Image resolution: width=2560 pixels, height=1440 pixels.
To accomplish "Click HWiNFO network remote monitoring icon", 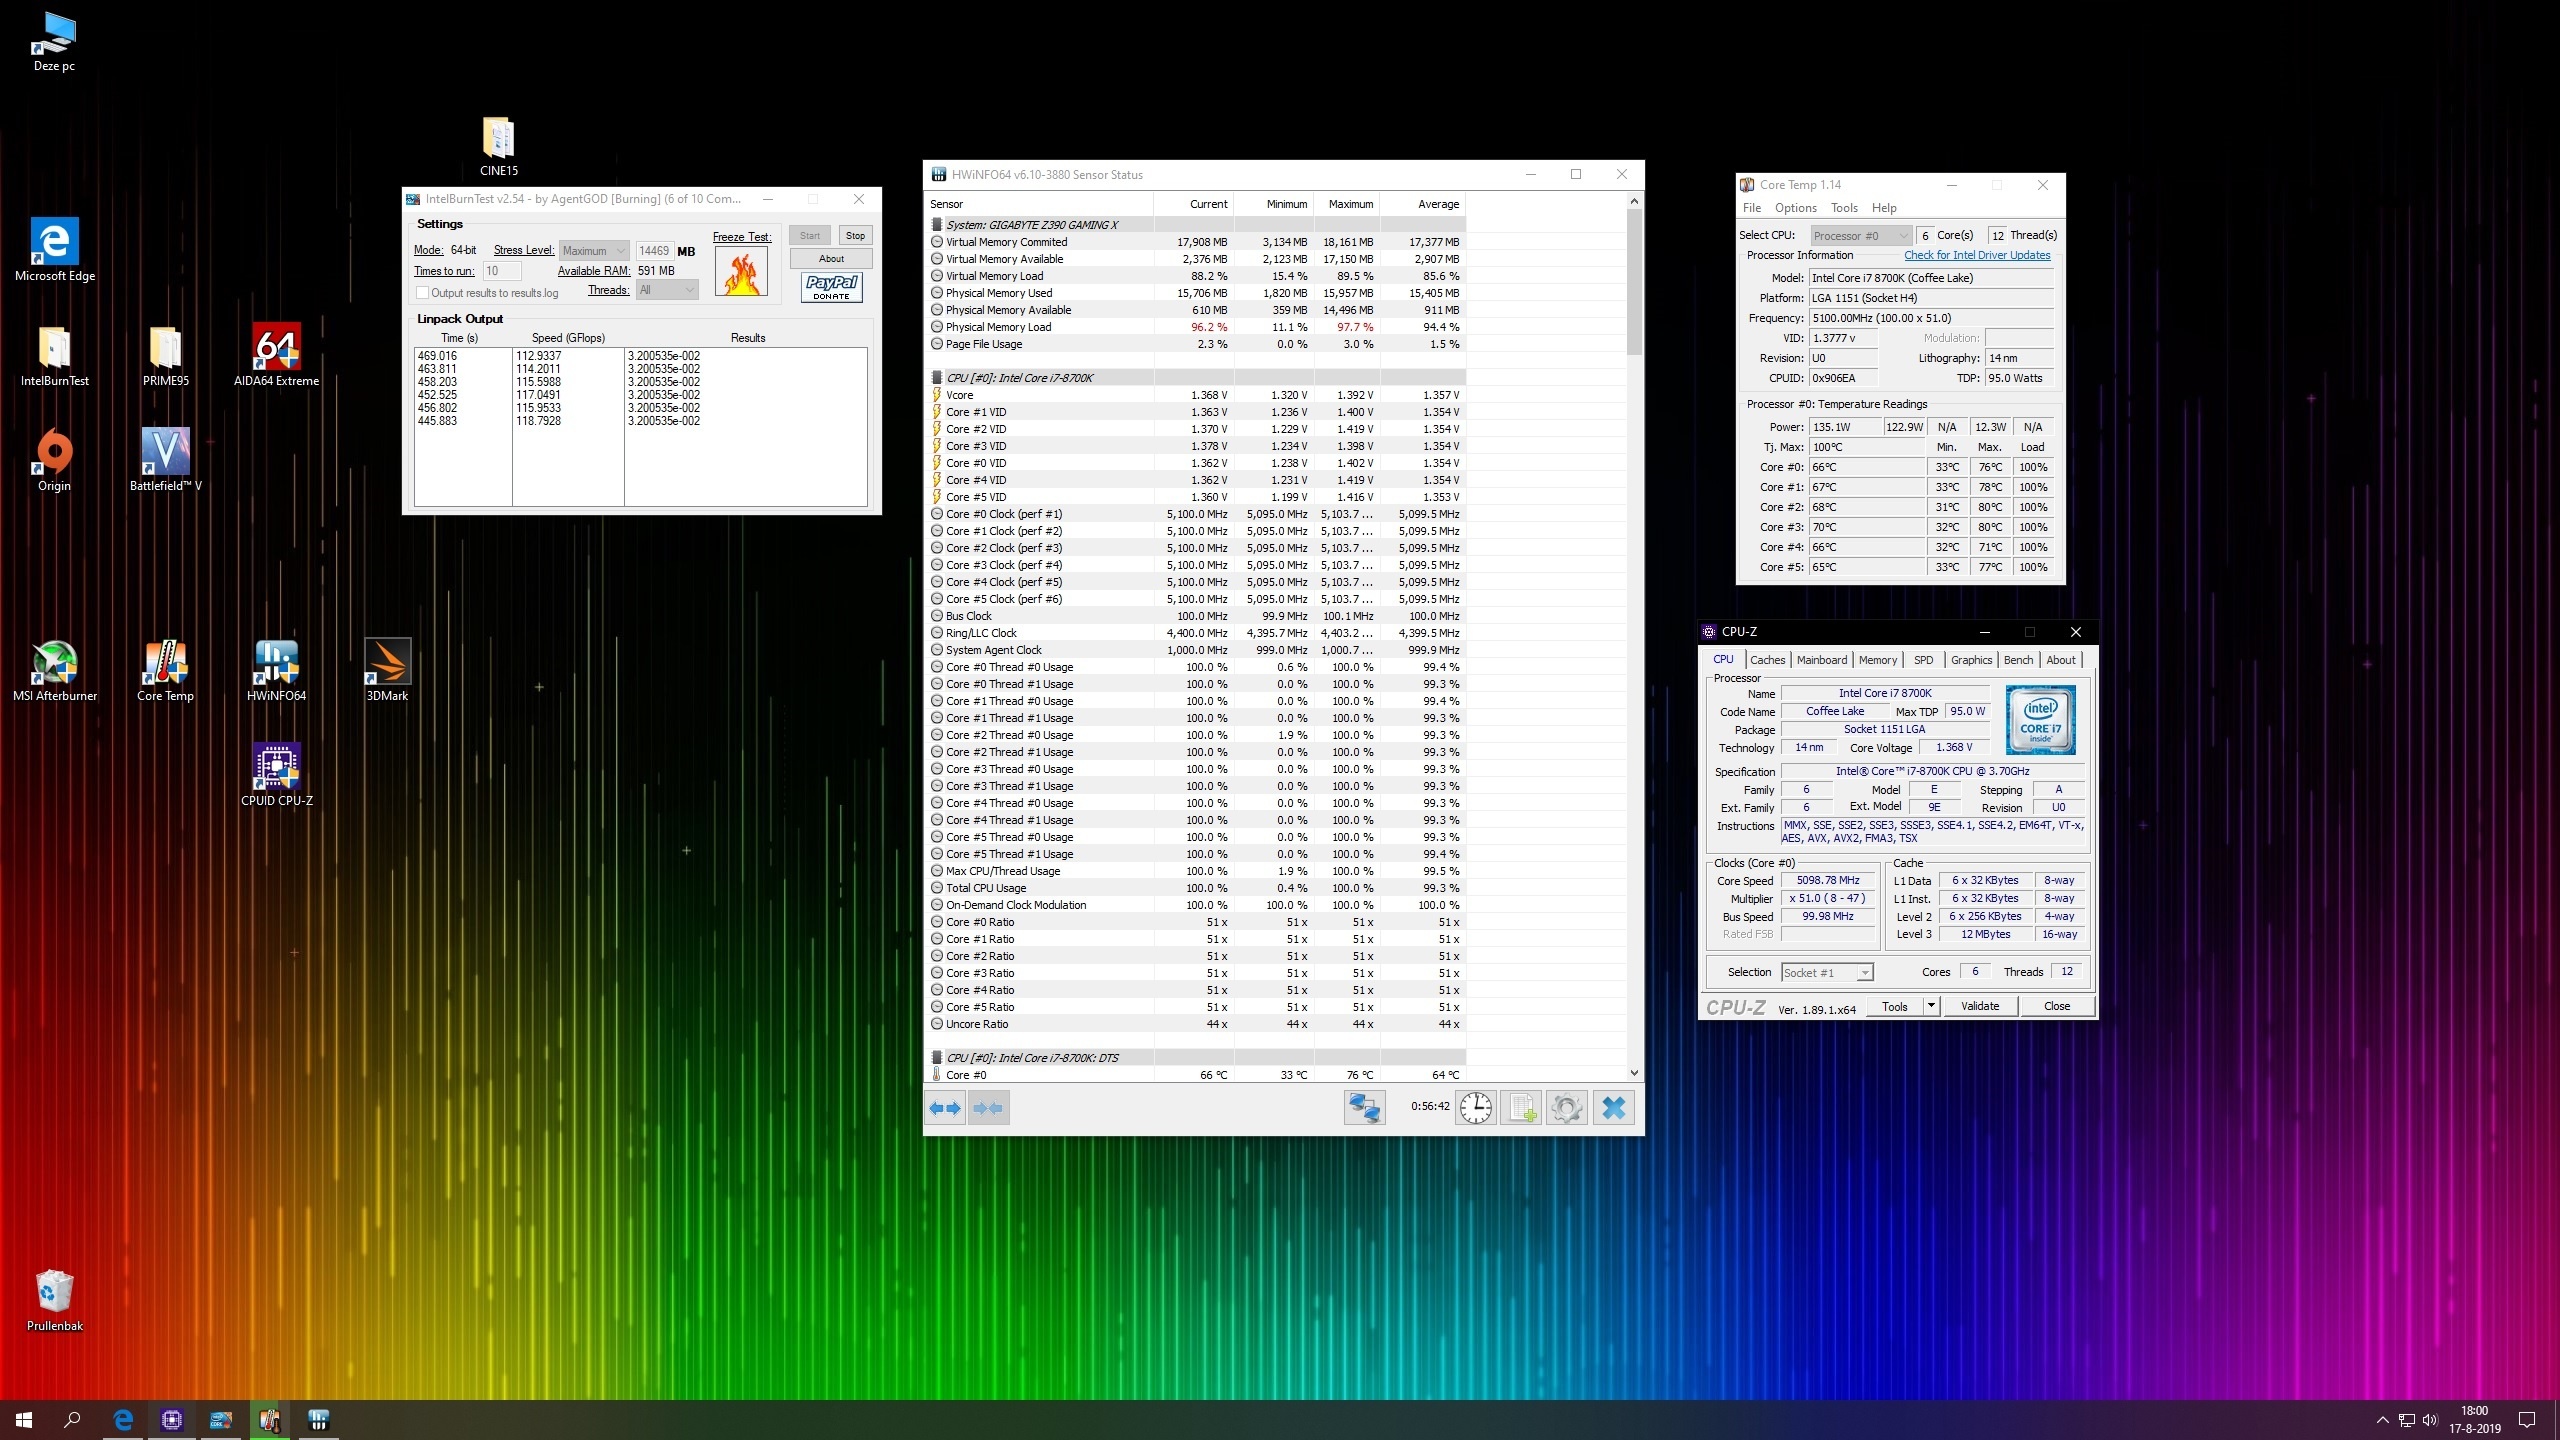I will click(x=1365, y=1108).
